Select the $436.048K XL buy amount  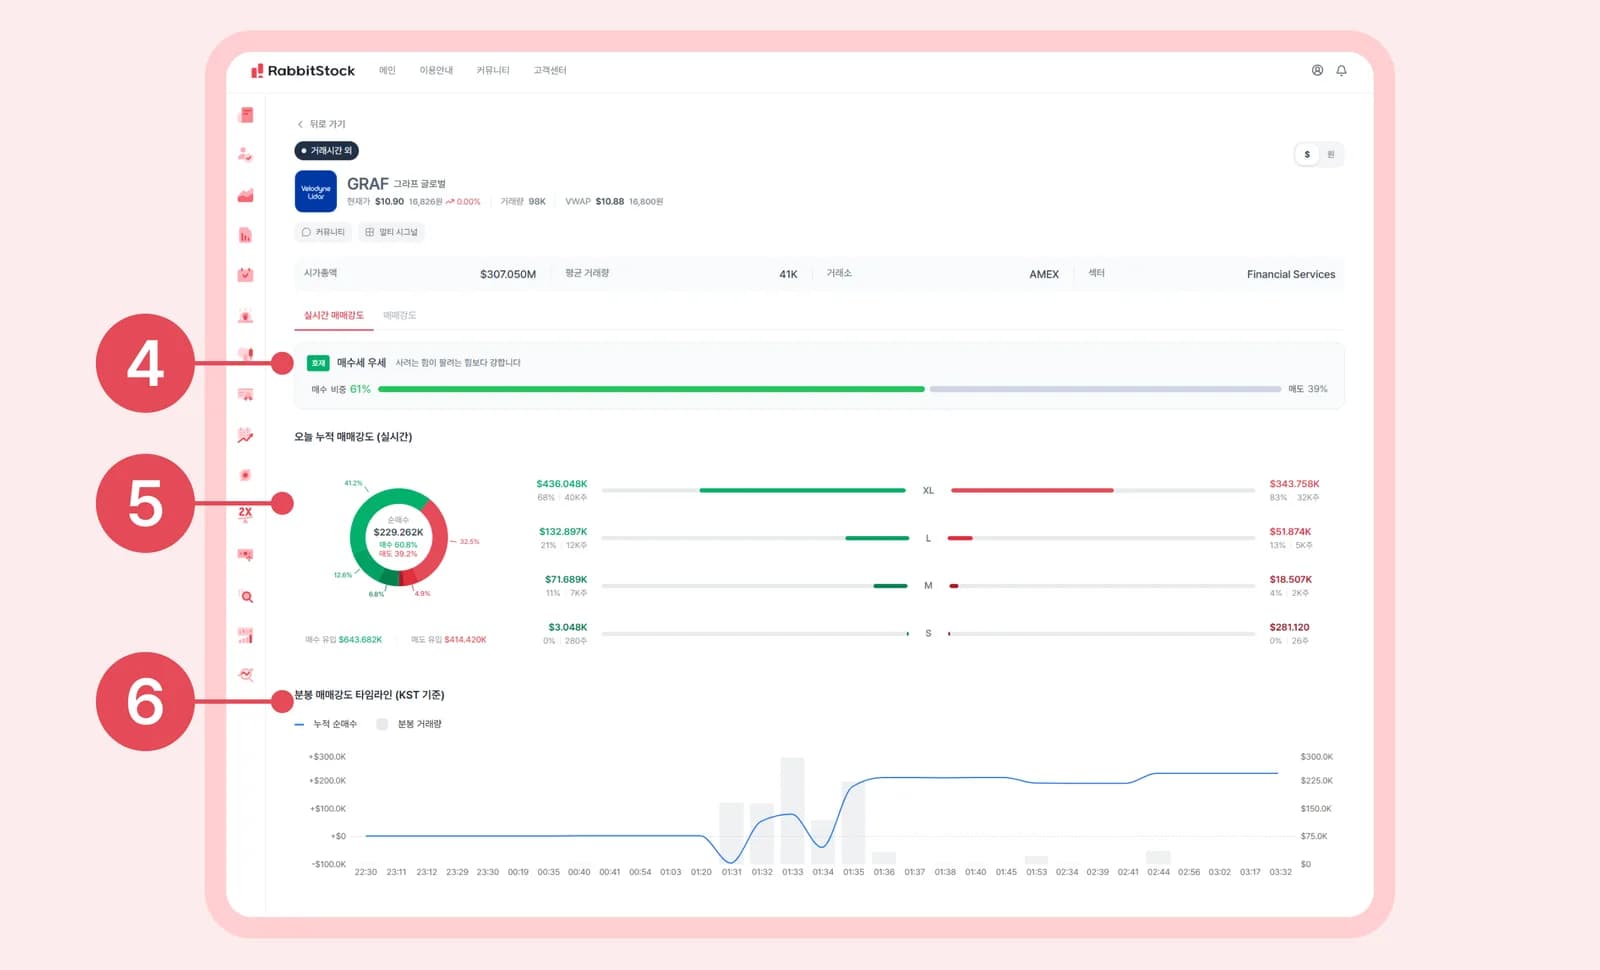click(x=562, y=484)
